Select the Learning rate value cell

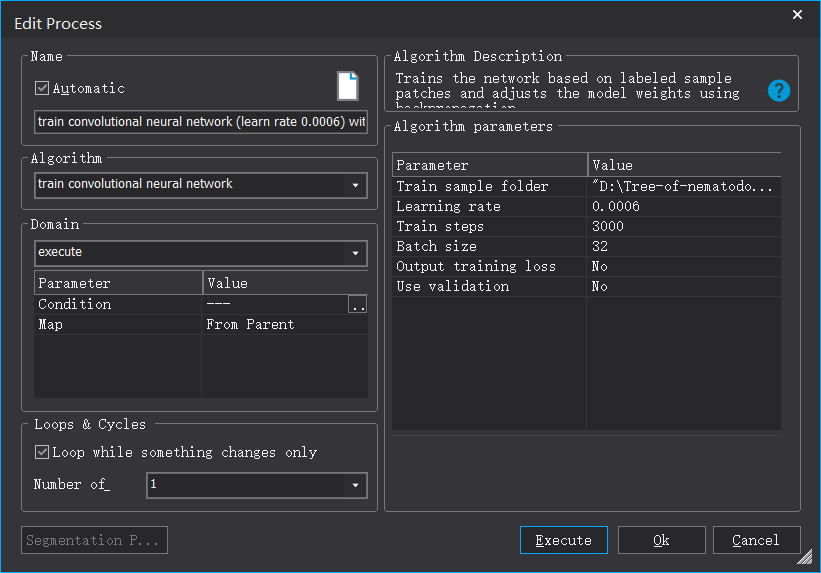(684, 206)
